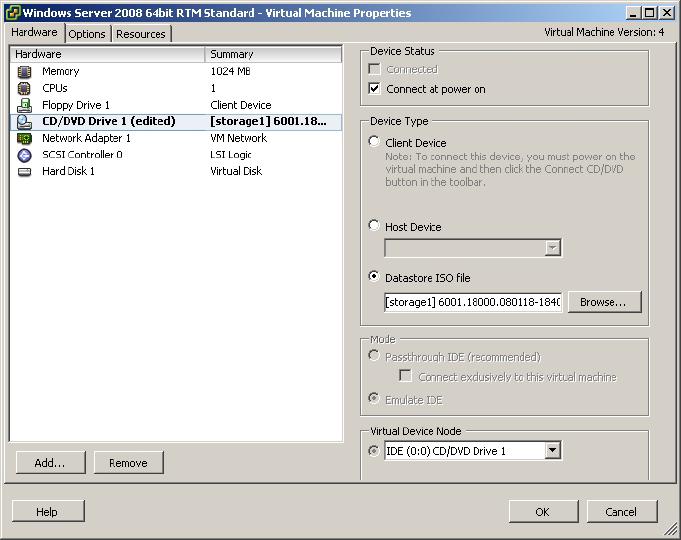
Task: Select the Virtual Device Node radio button
Action: (x=374, y=451)
